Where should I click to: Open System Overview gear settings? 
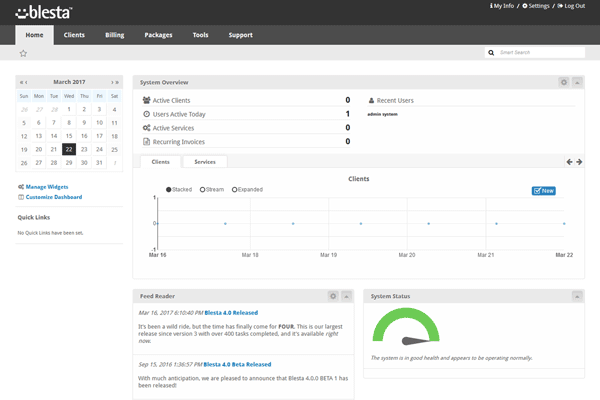564,81
